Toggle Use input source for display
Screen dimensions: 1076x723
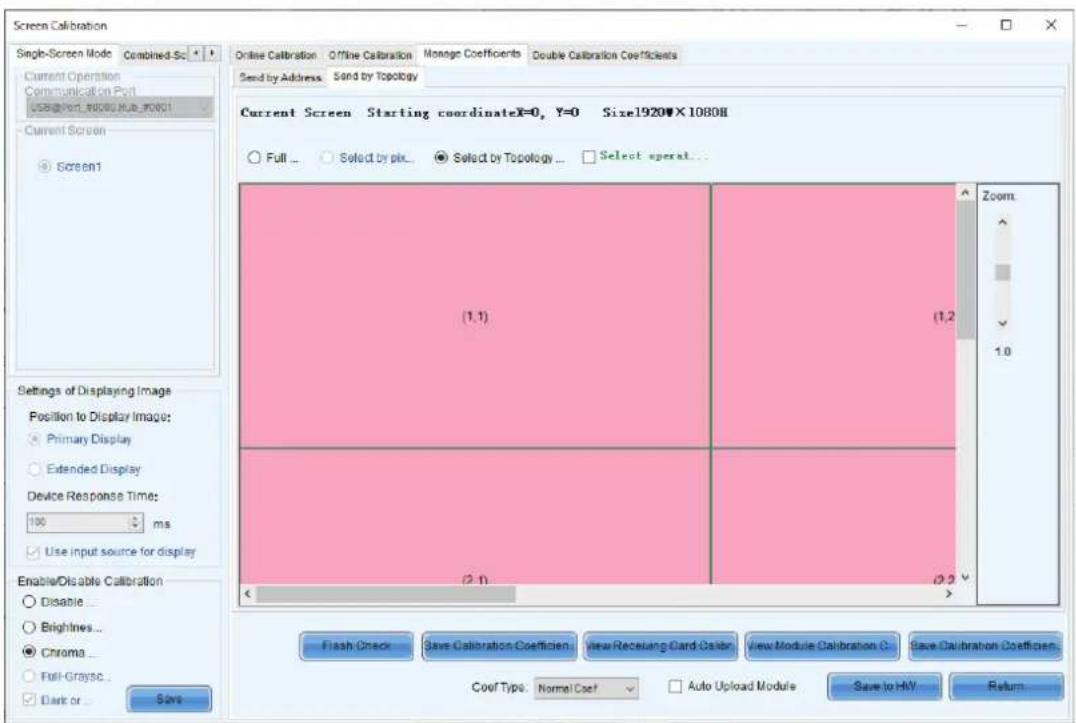(x=33, y=552)
